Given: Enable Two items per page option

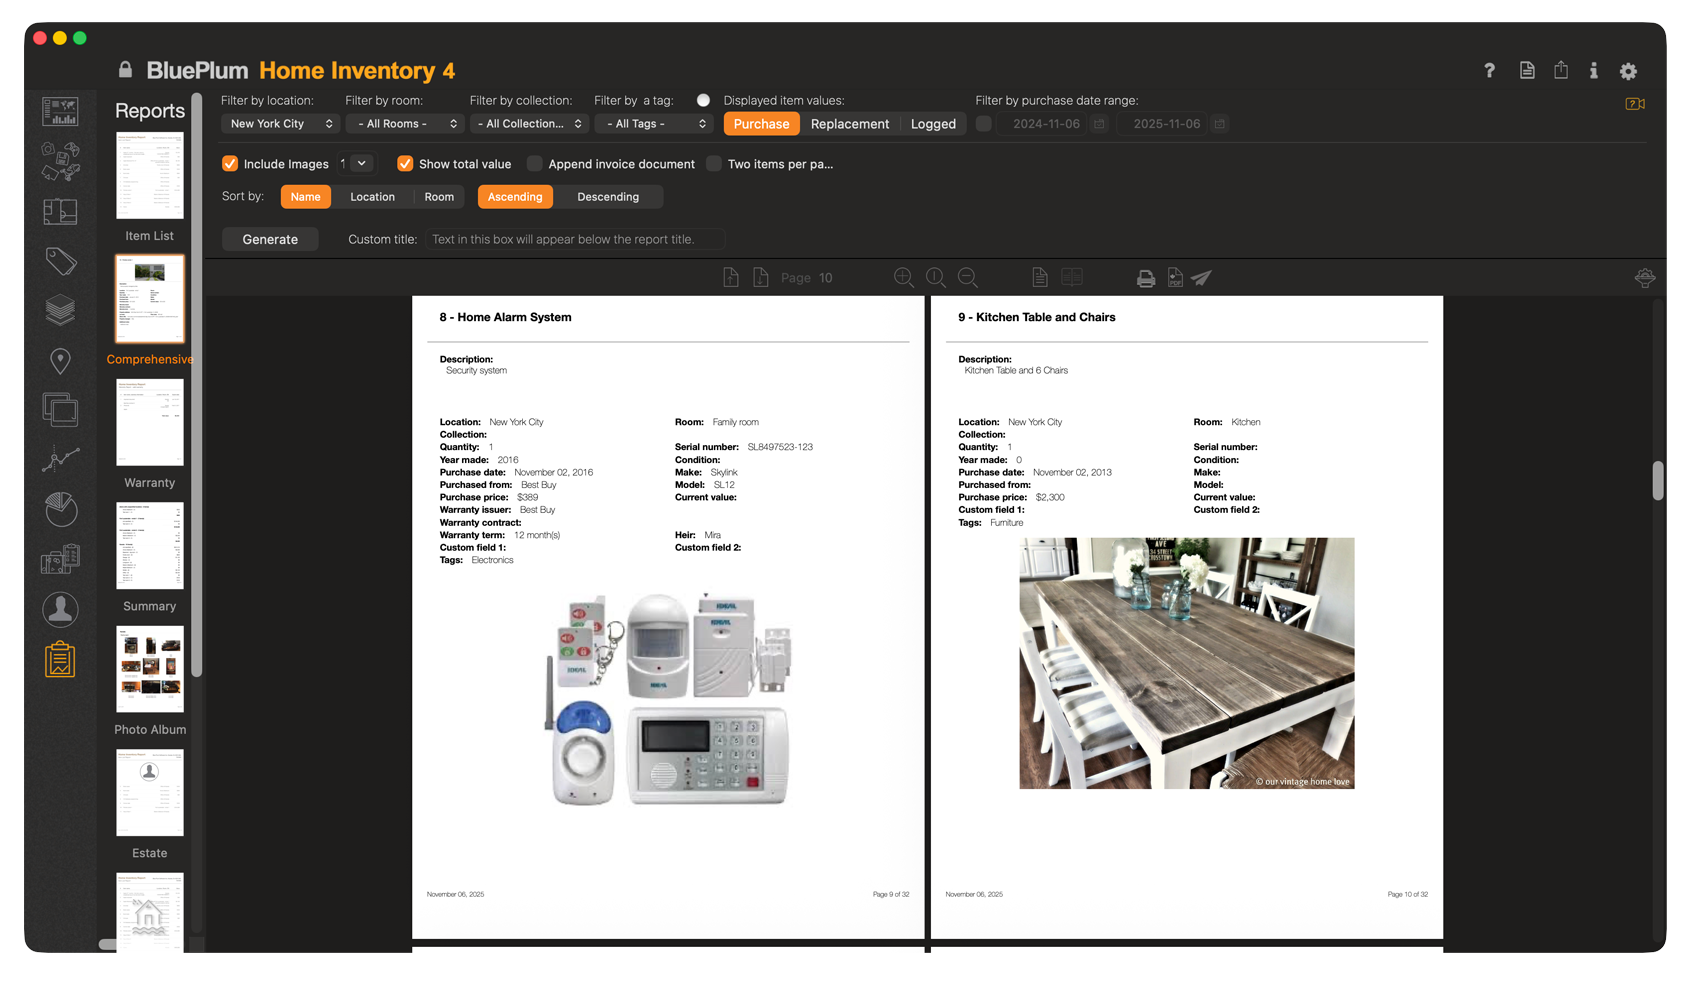Looking at the screenshot, I should (714, 163).
